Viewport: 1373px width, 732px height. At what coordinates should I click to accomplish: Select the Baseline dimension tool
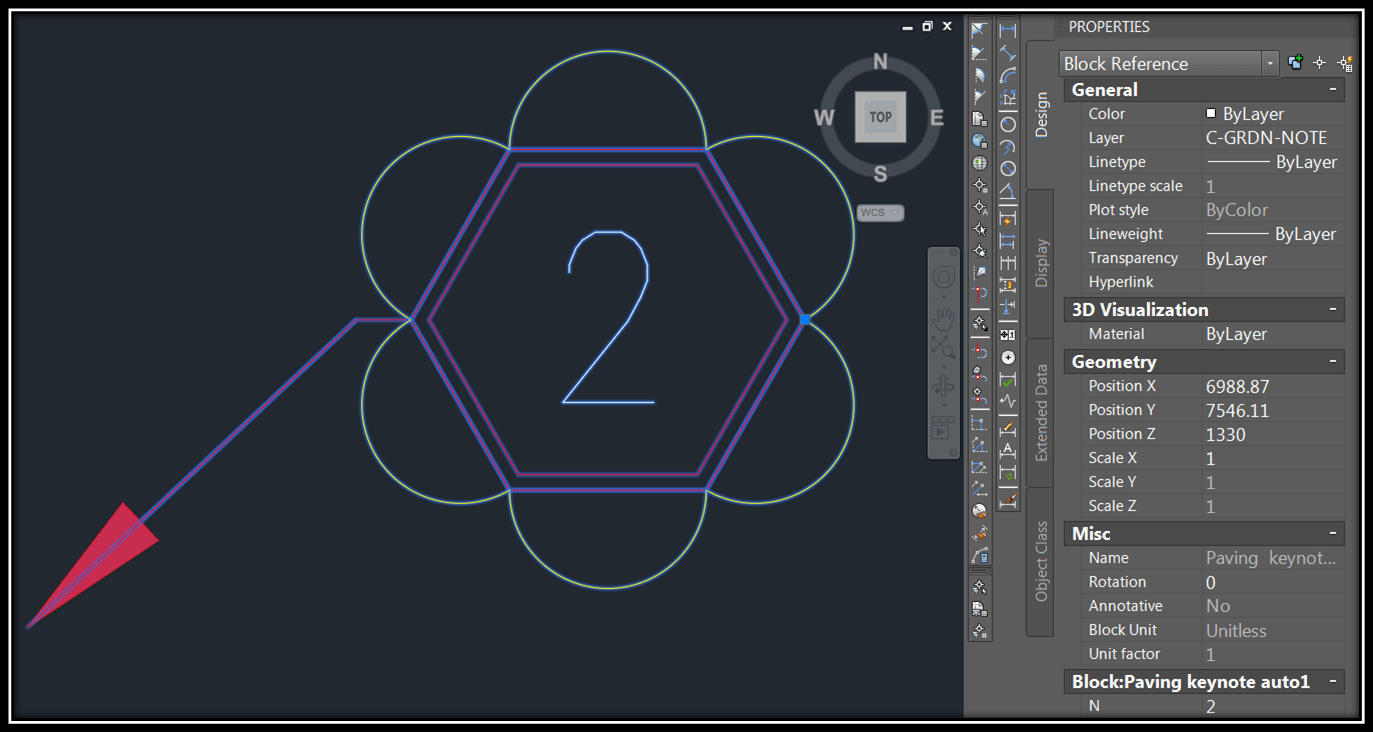click(1008, 240)
